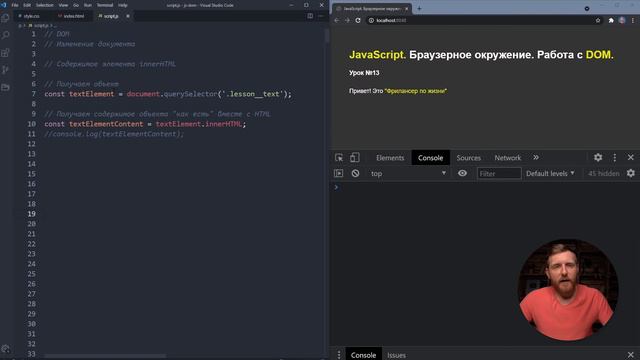Screen dimensions: 640x360
Task: Click the Chrome back arrow
Action: (x=337, y=20)
